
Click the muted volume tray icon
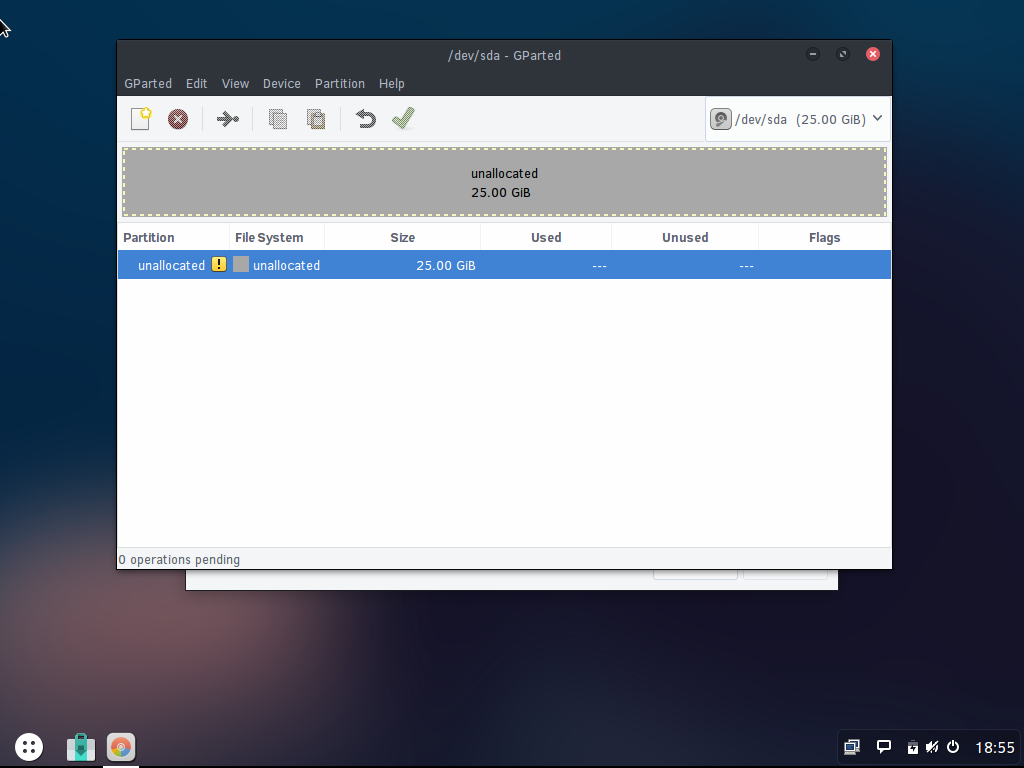pyautogui.click(x=932, y=746)
